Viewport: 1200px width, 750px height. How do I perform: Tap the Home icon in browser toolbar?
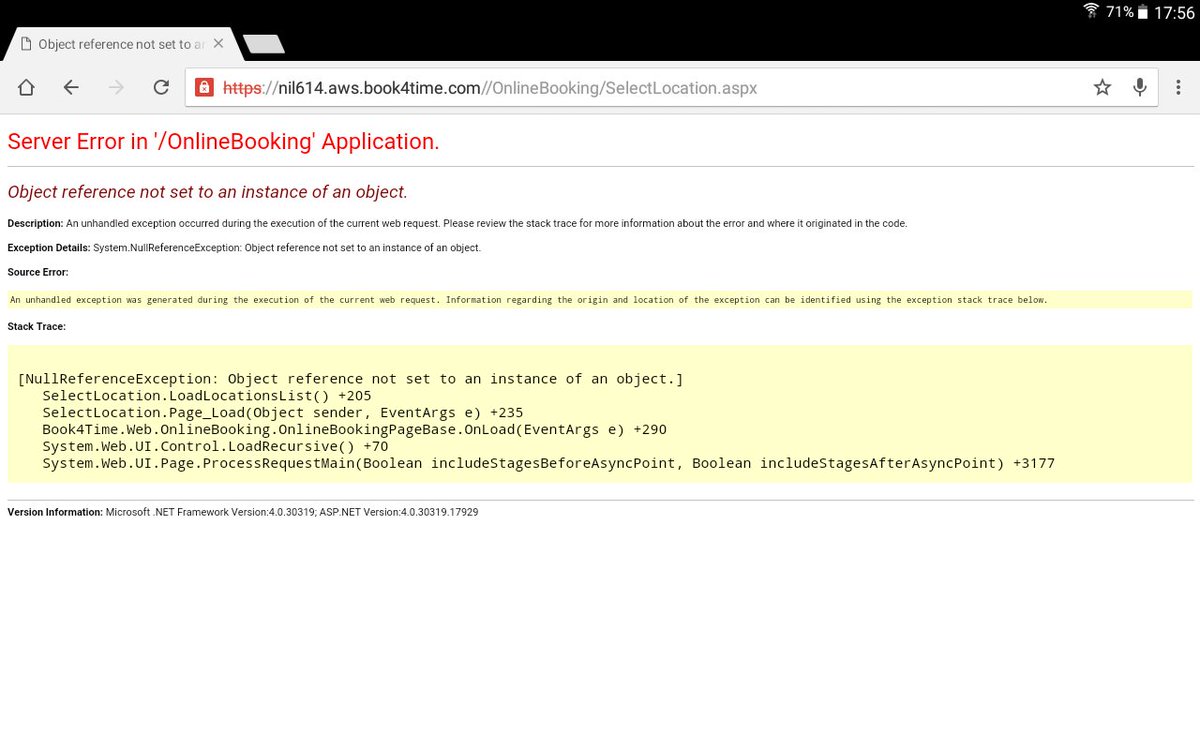pyautogui.click(x=26, y=88)
